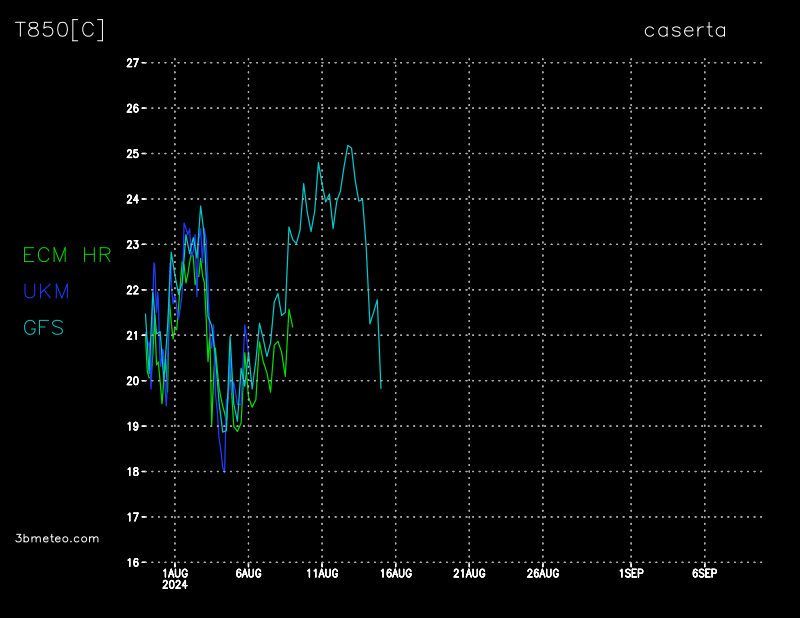
Task: Select the 6AUG date tick label
Action: pyautogui.click(x=248, y=573)
